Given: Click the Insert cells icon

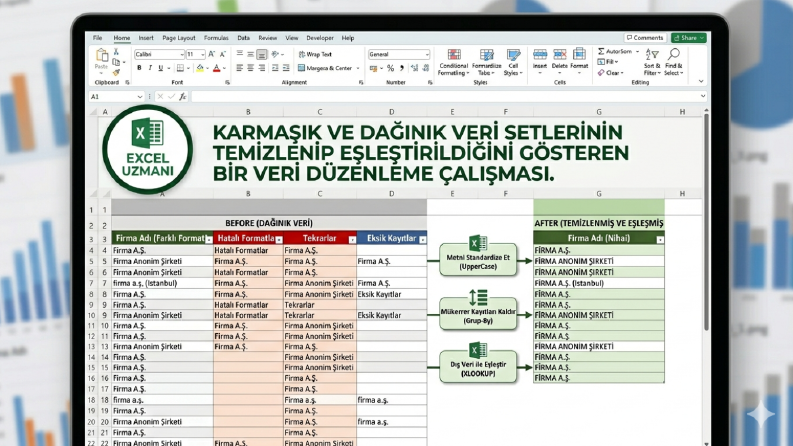Looking at the screenshot, I should pos(540,55).
